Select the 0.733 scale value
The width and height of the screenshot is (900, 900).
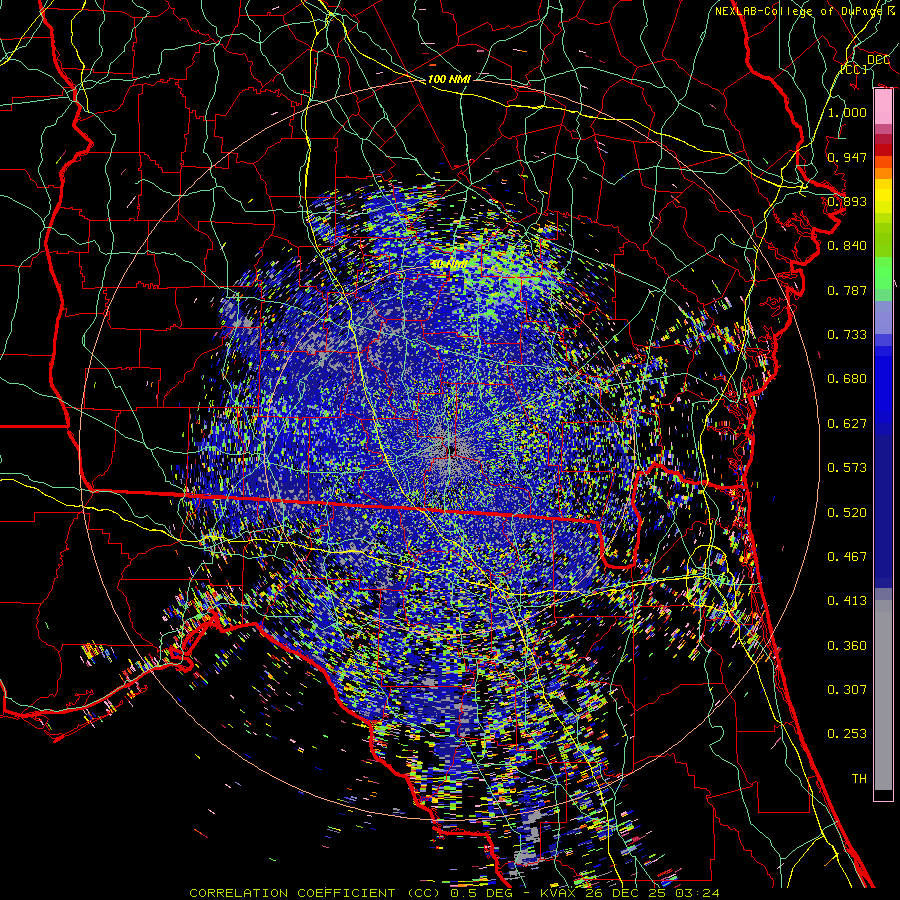(847, 335)
